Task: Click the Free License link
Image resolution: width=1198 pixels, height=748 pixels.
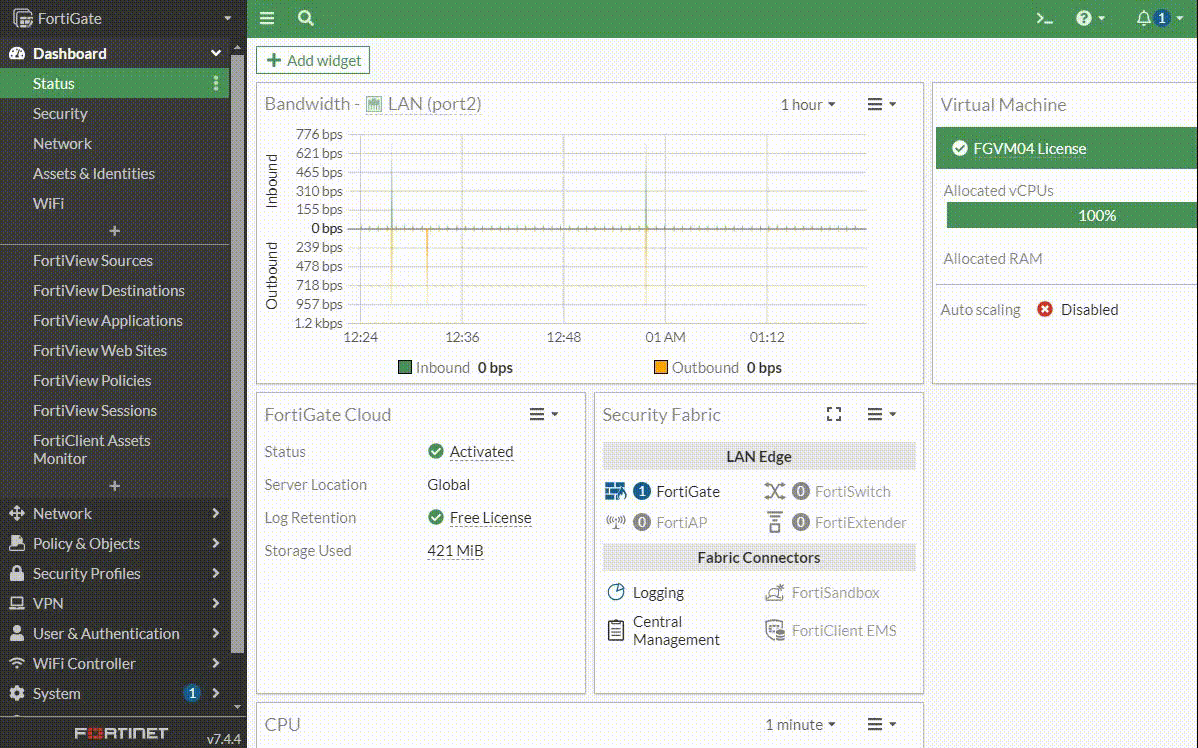Action: (x=491, y=518)
